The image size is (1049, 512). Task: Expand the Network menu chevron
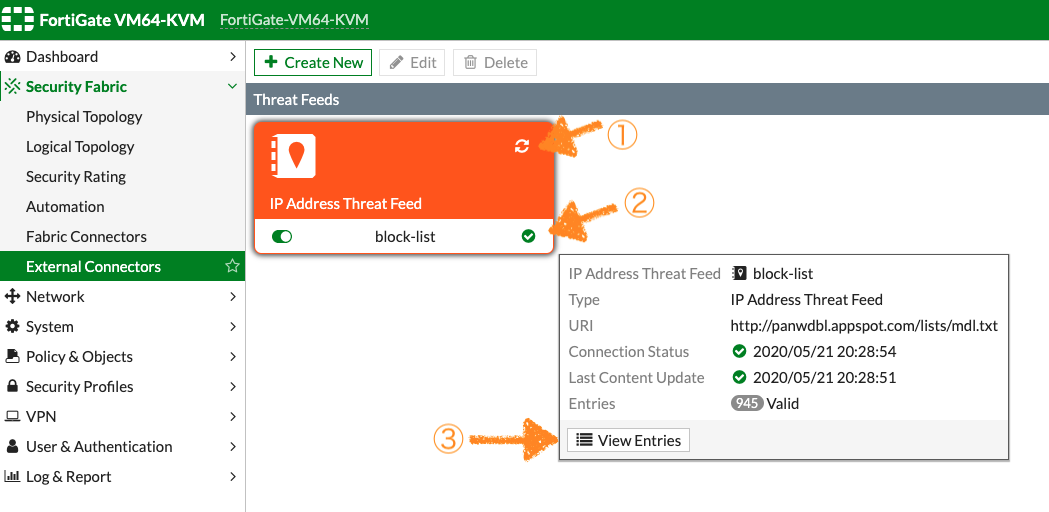(233, 296)
